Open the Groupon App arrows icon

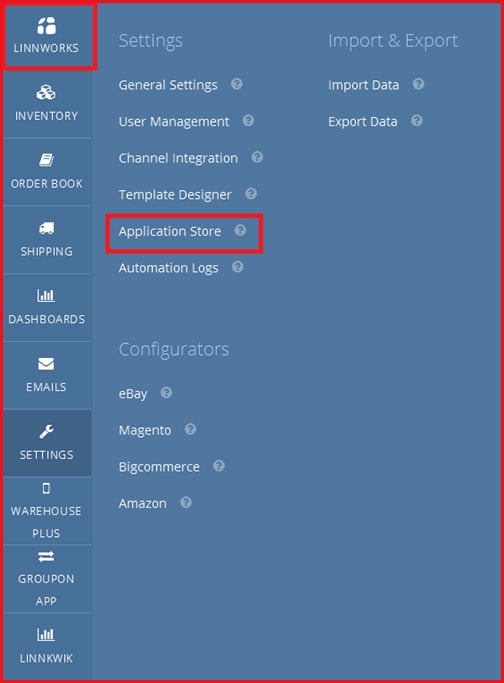[46, 556]
